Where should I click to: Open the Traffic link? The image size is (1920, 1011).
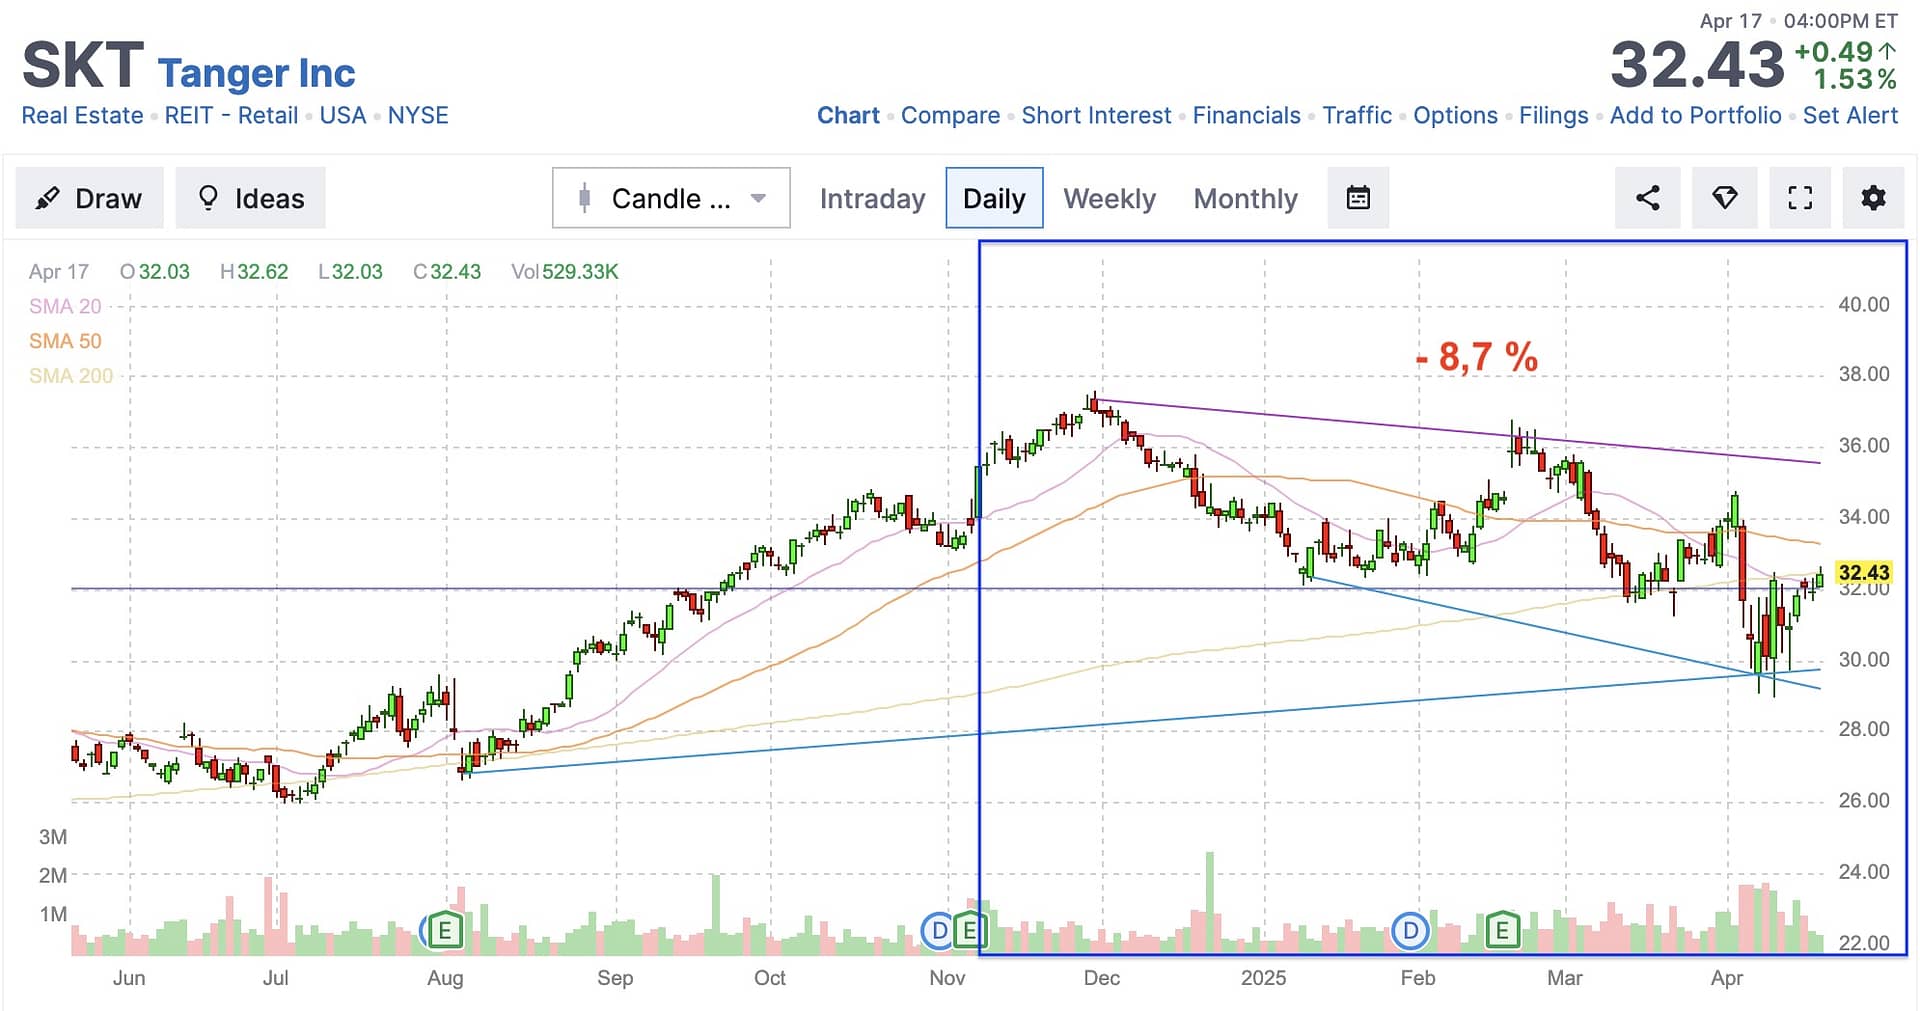pos(1357,116)
